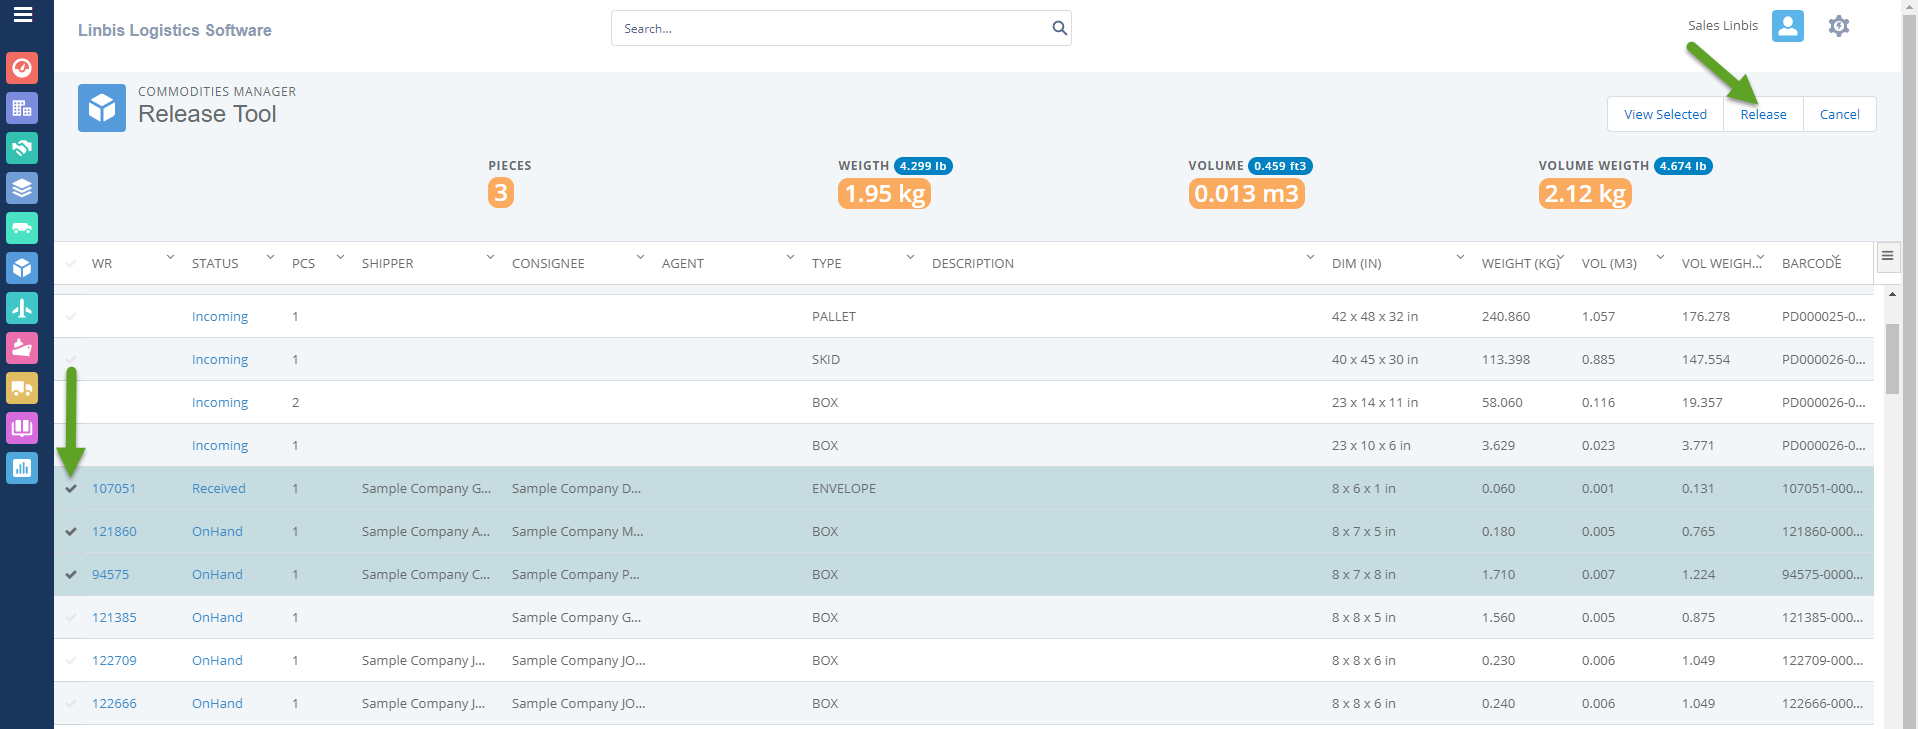Open the hamburger menu in sidebar

(x=22, y=15)
